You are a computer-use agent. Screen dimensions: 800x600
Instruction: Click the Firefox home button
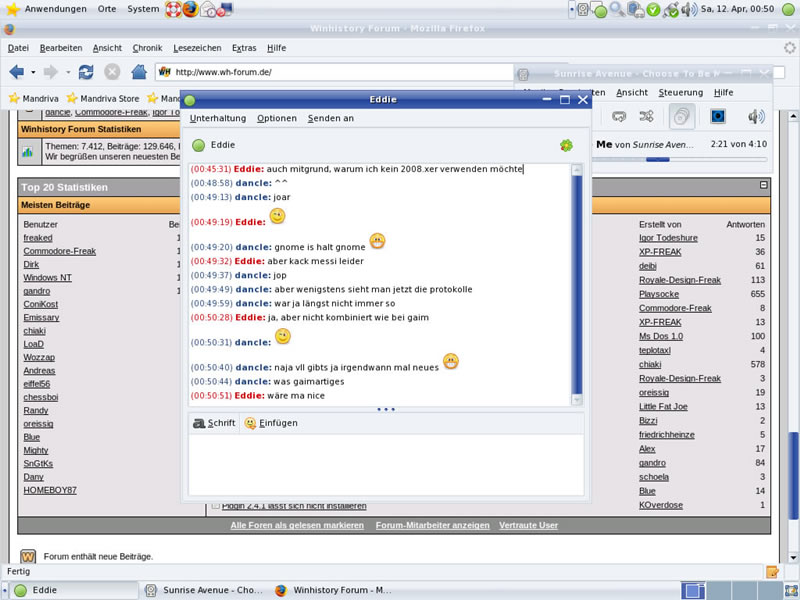pos(139,72)
